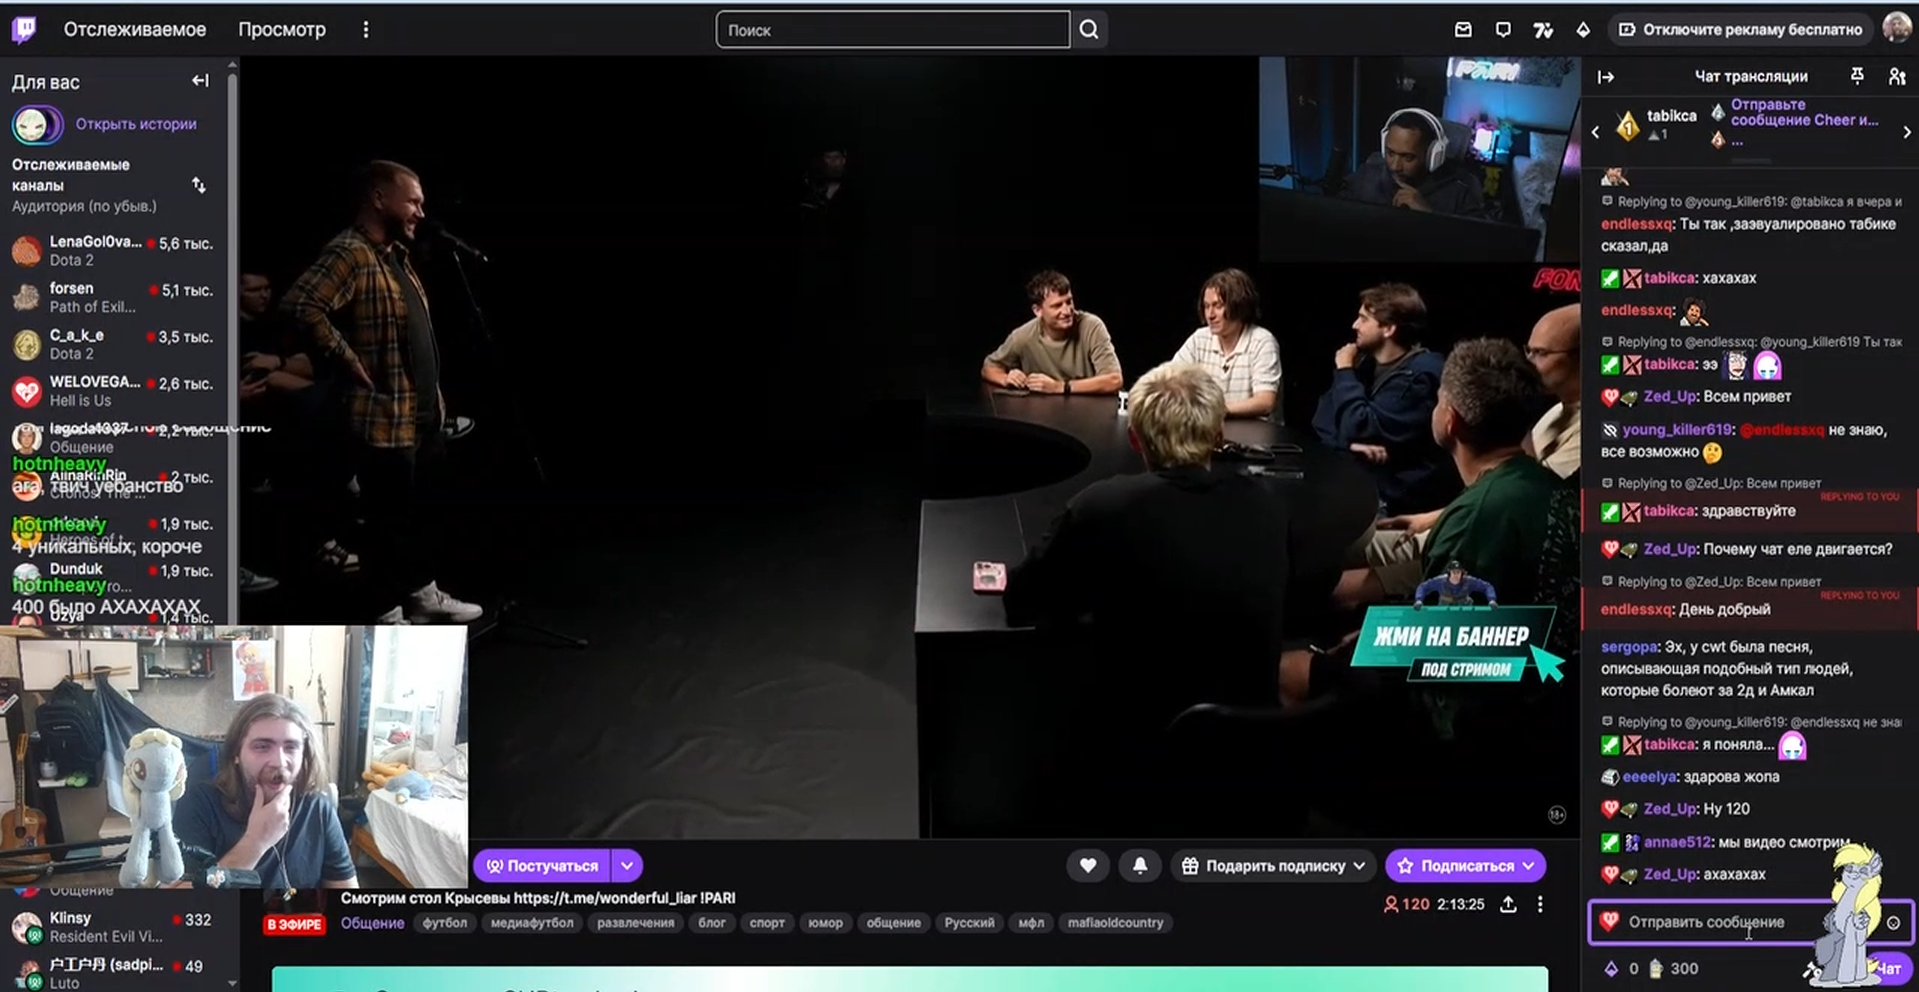
Task: Click tabikca username in leaderboard
Action: pyautogui.click(x=1672, y=116)
